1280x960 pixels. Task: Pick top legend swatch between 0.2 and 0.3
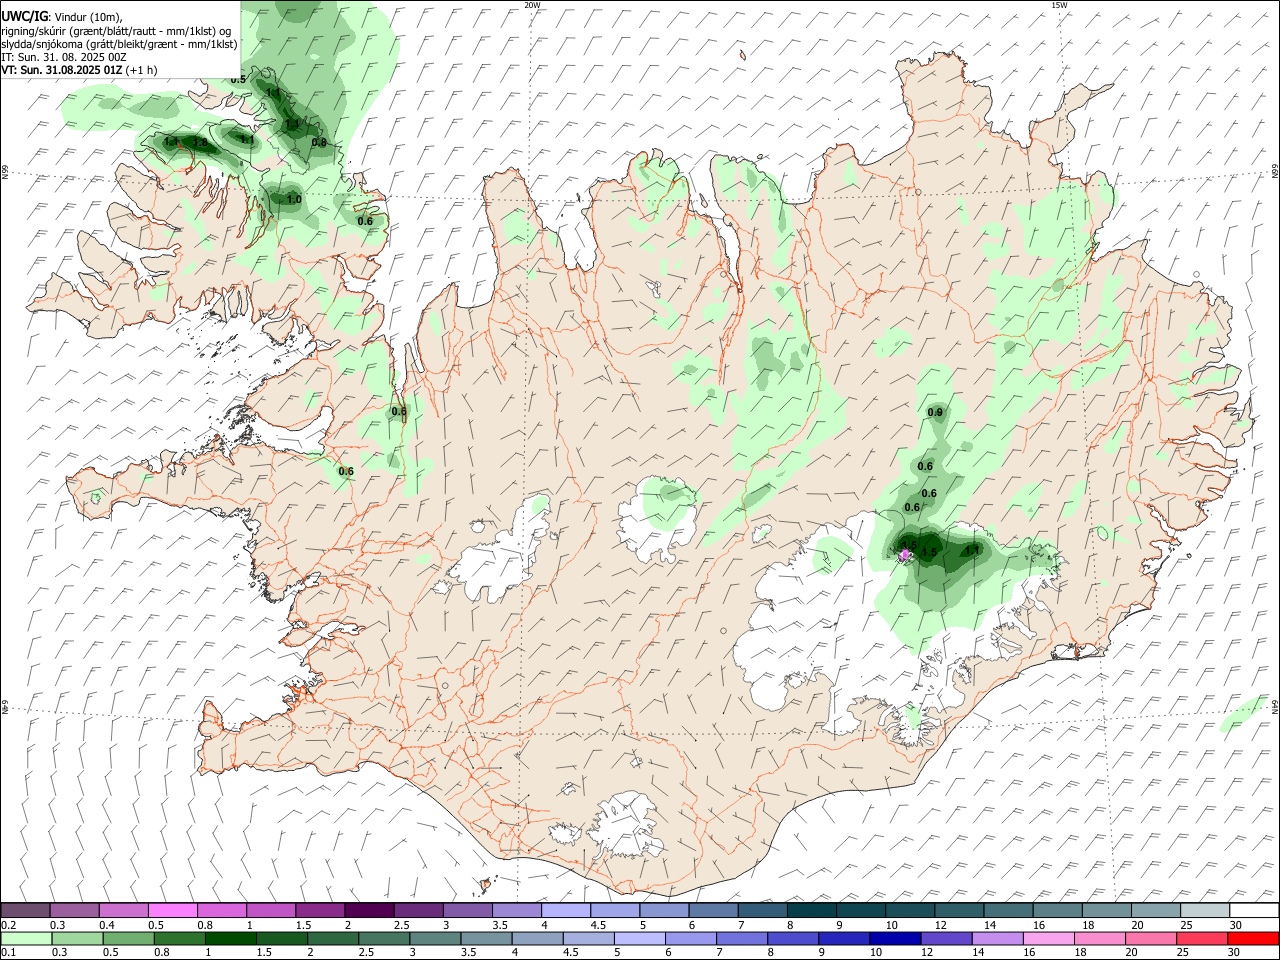point(25,910)
